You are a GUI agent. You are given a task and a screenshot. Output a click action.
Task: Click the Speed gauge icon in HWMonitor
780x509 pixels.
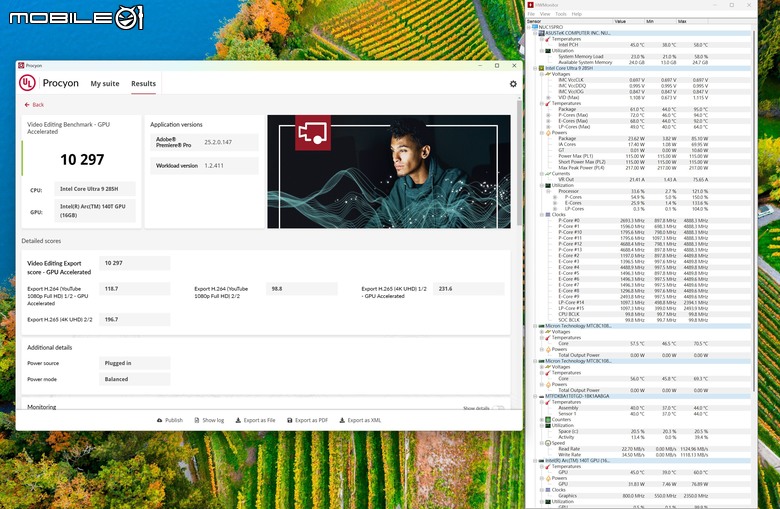click(548, 443)
